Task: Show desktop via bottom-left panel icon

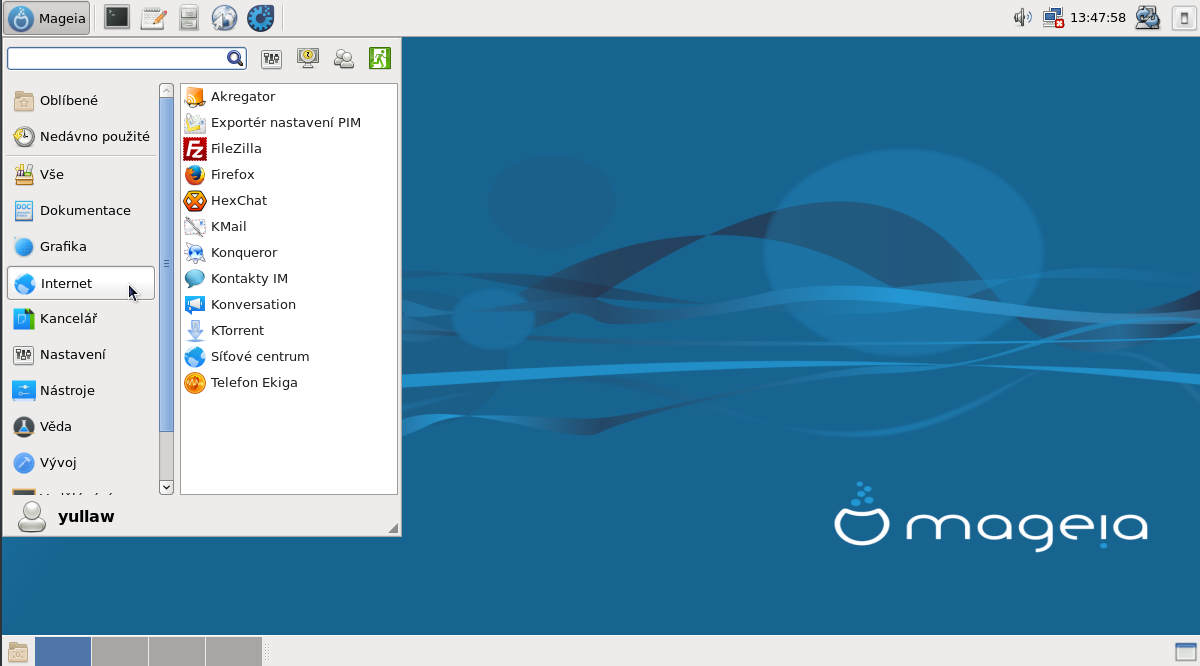Action: click(x=17, y=651)
